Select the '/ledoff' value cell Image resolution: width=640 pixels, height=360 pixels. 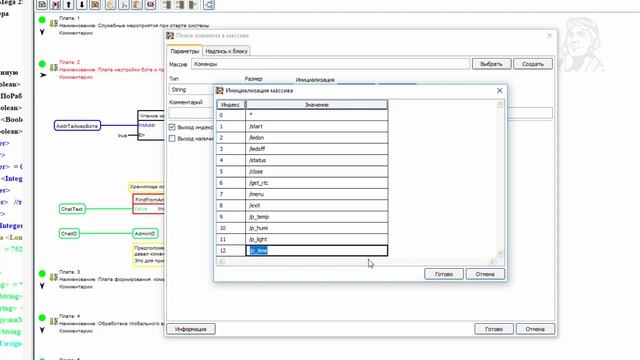pyautogui.click(x=317, y=149)
